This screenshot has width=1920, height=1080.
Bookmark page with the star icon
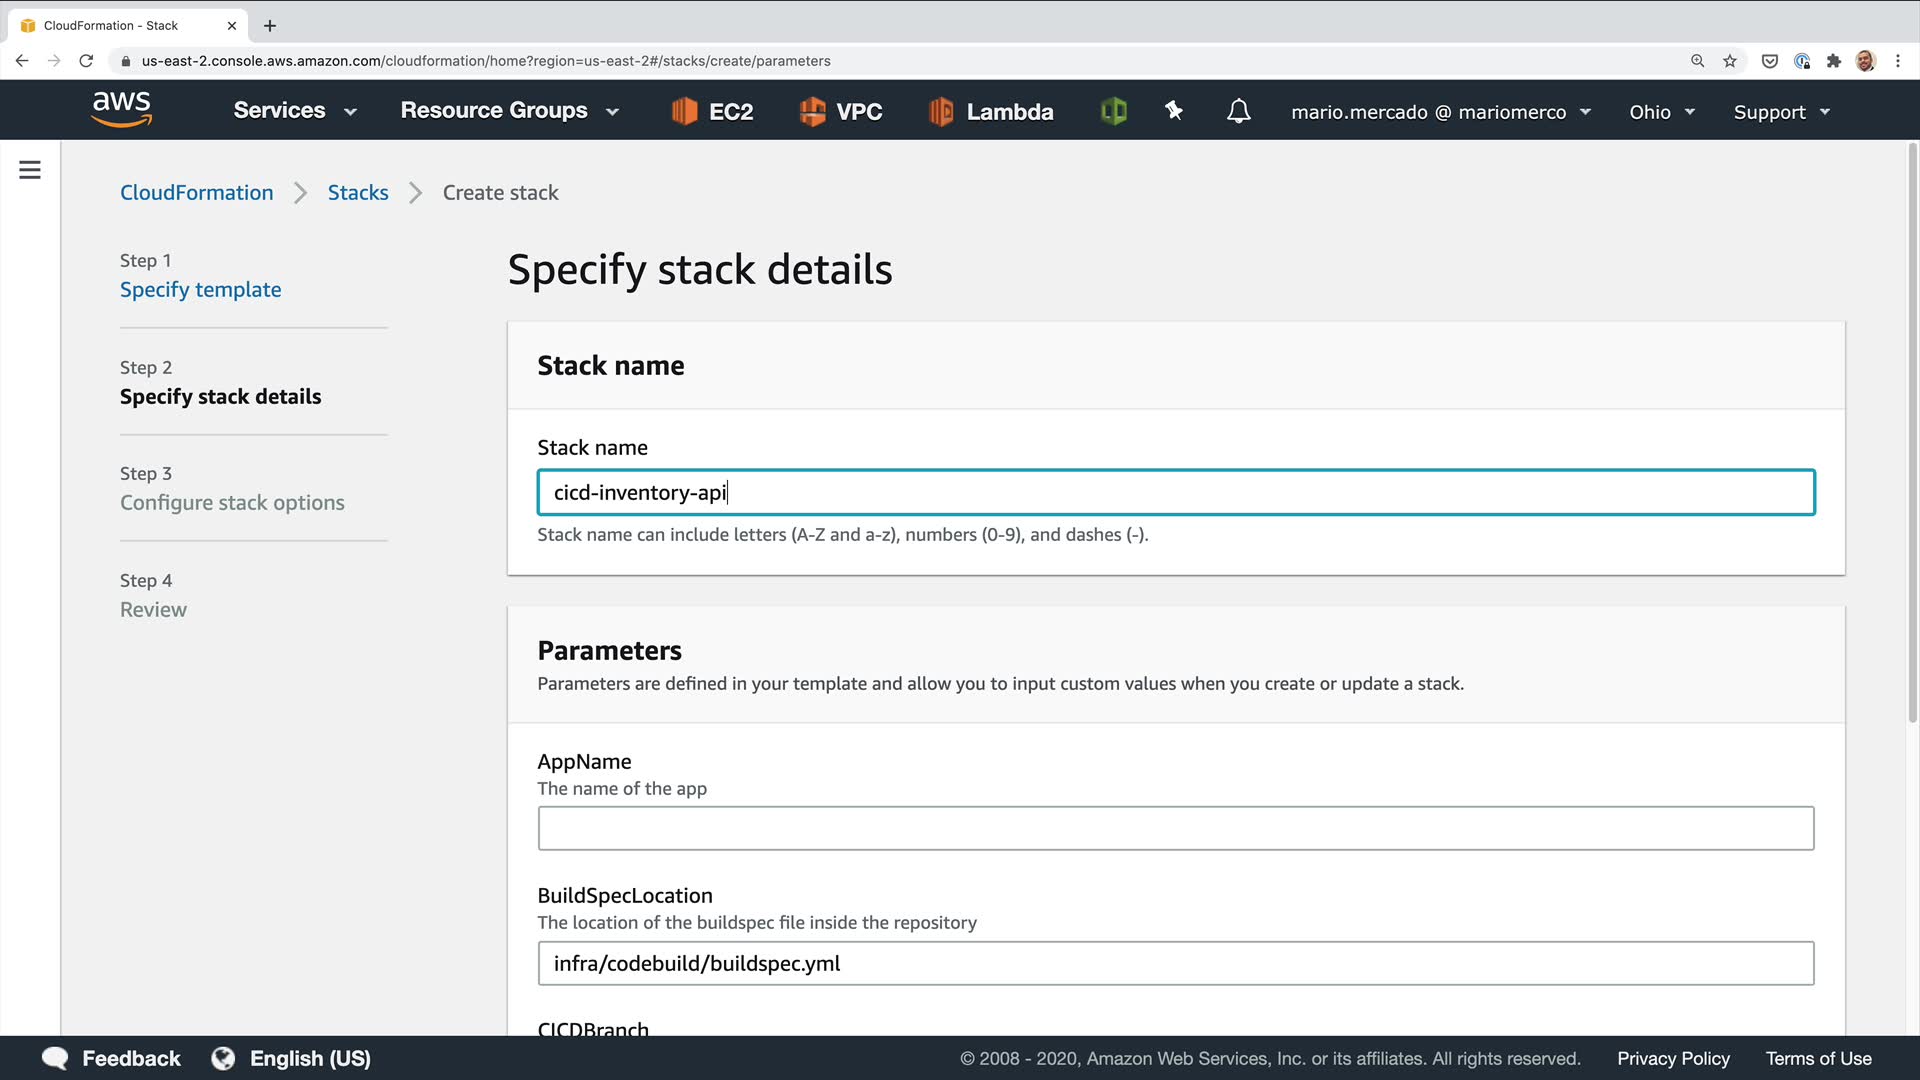click(1730, 61)
